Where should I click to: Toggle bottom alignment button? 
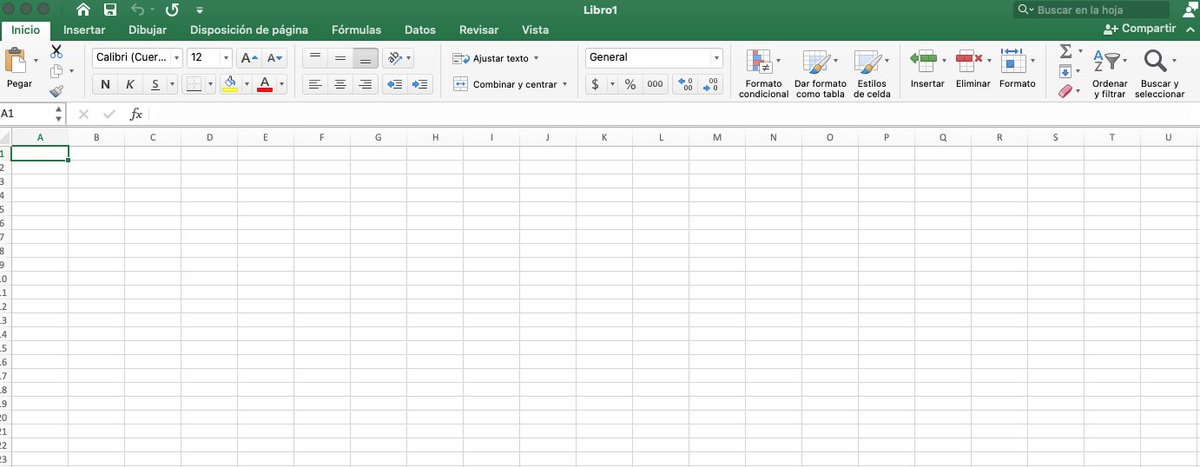click(x=366, y=58)
